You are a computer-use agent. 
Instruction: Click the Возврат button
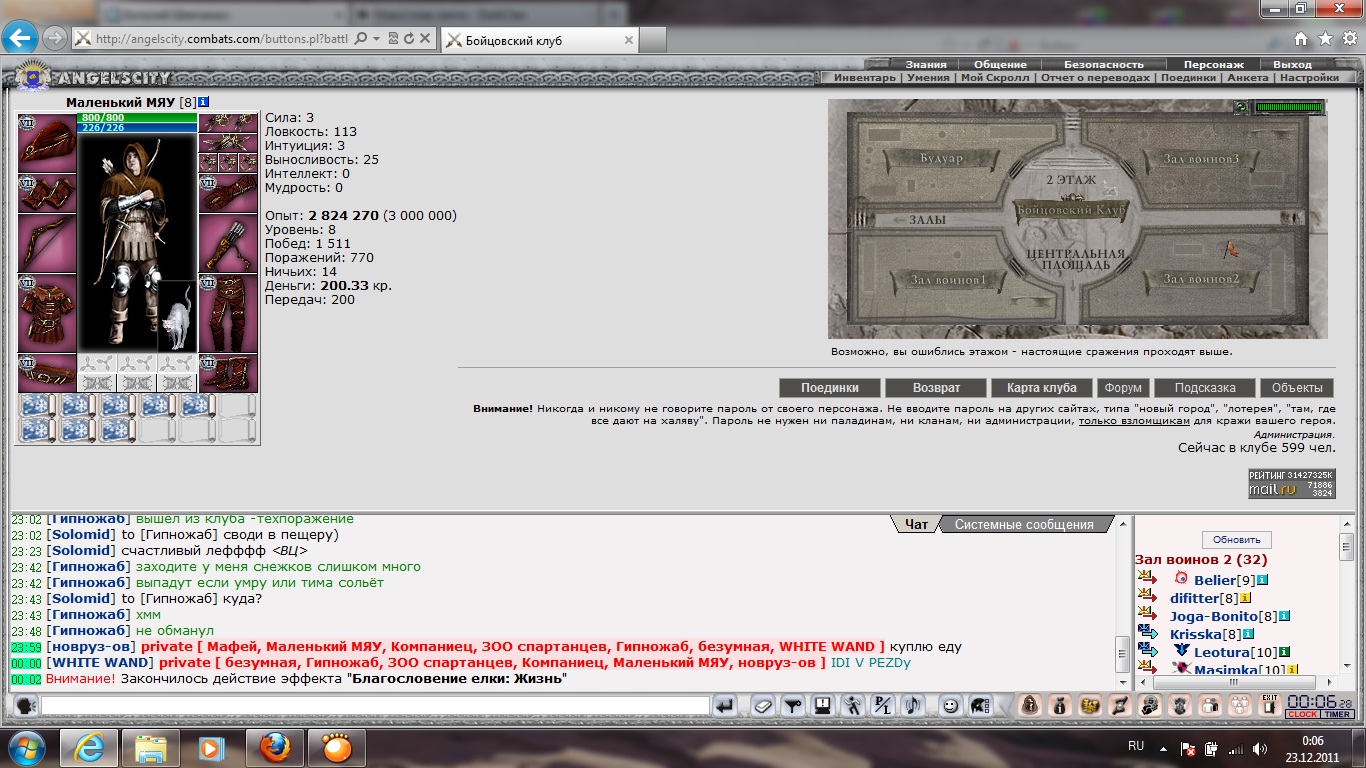pyautogui.click(x=936, y=388)
